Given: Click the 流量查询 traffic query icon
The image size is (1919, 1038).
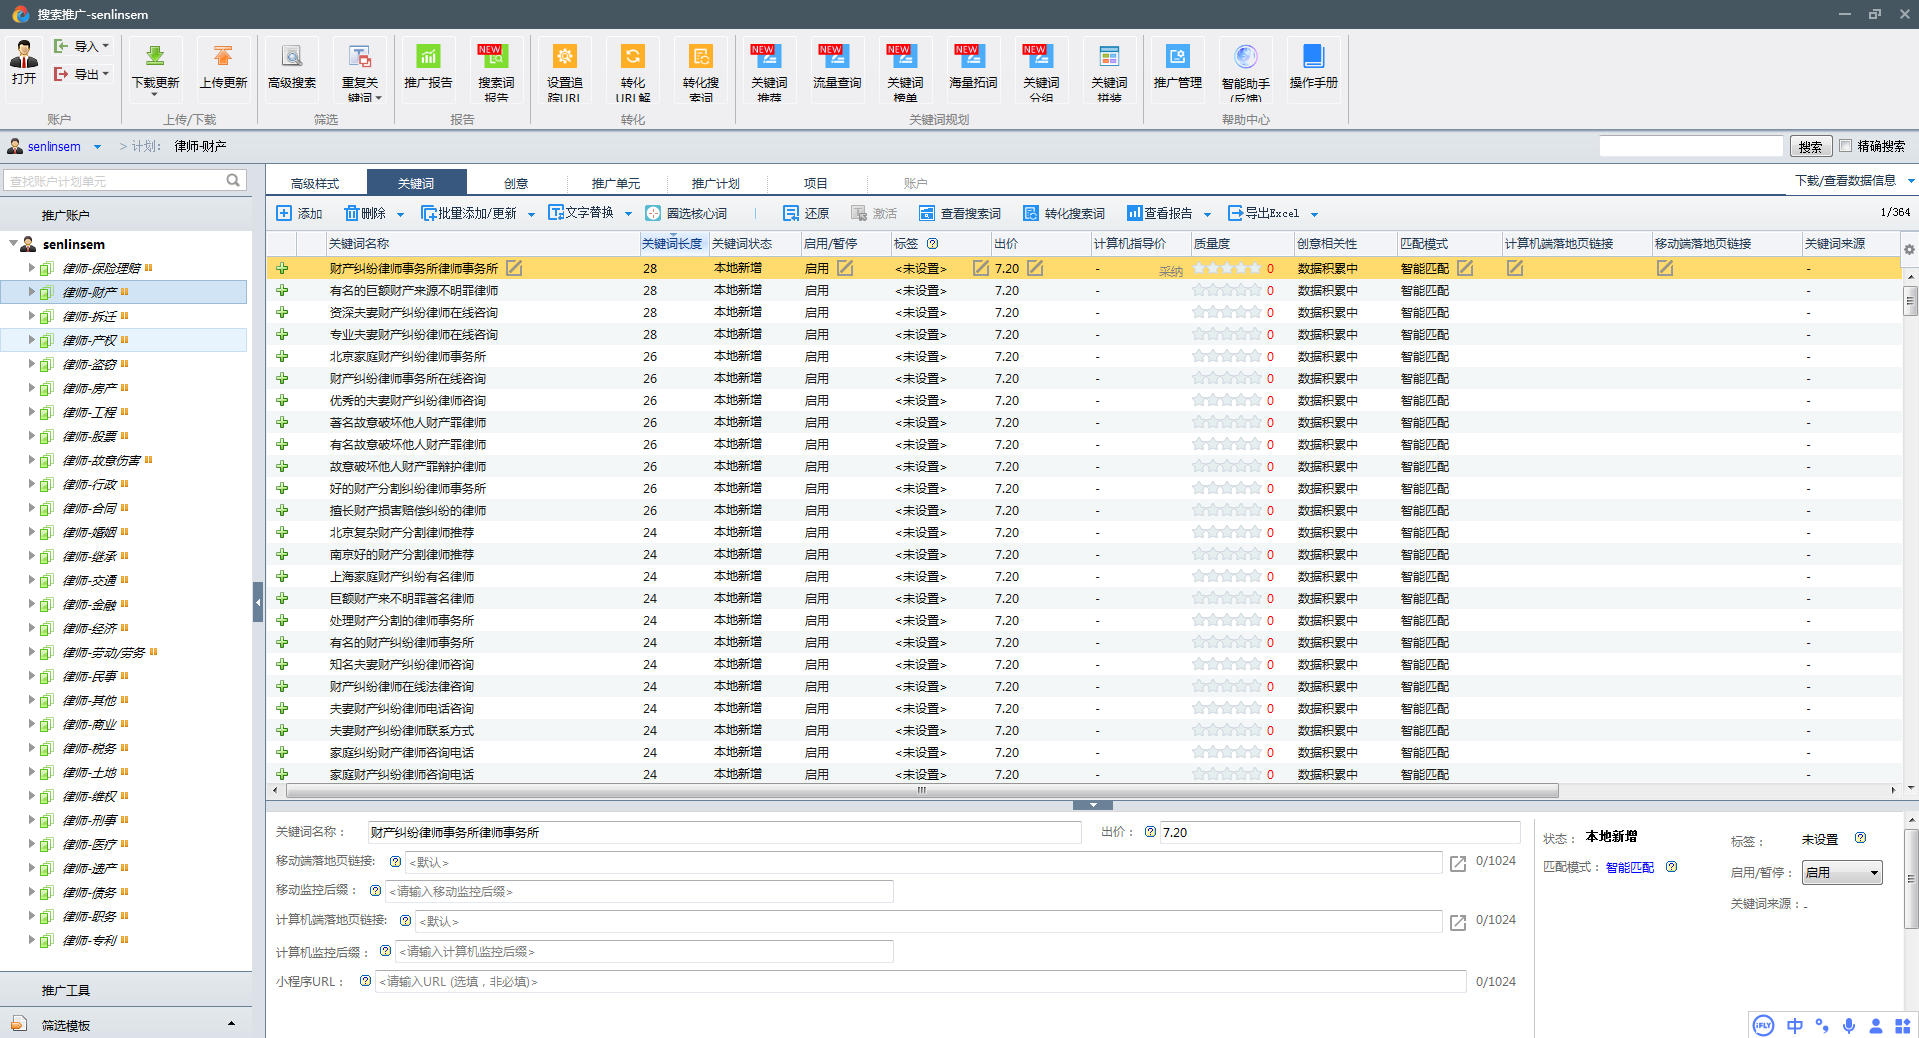Looking at the screenshot, I should 836,57.
